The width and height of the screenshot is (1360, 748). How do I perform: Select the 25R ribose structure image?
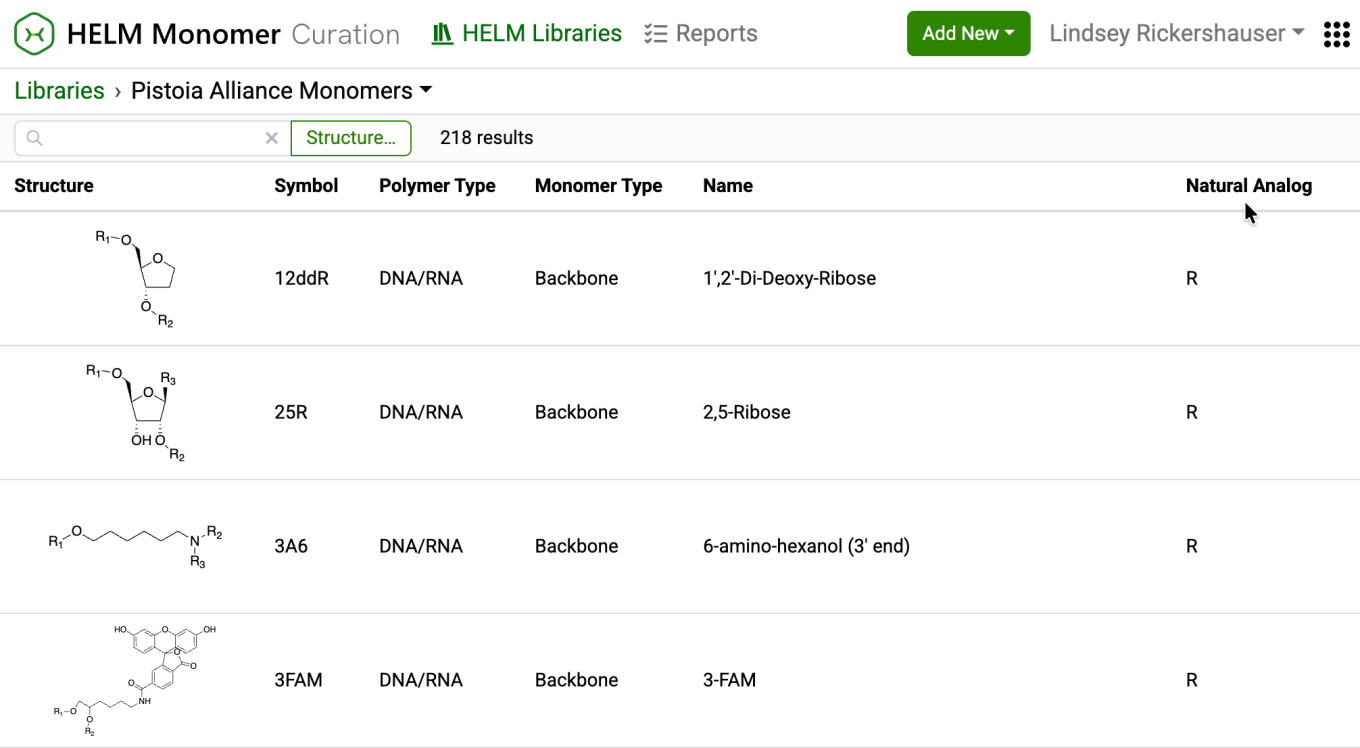click(137, 412)
